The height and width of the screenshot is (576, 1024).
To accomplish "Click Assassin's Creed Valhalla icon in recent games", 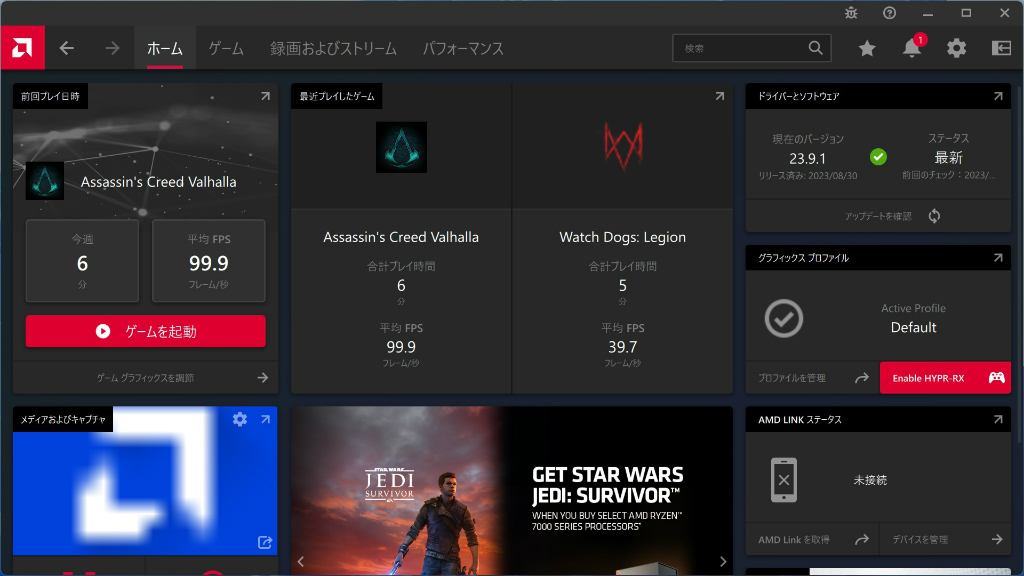I will point(401,147).
